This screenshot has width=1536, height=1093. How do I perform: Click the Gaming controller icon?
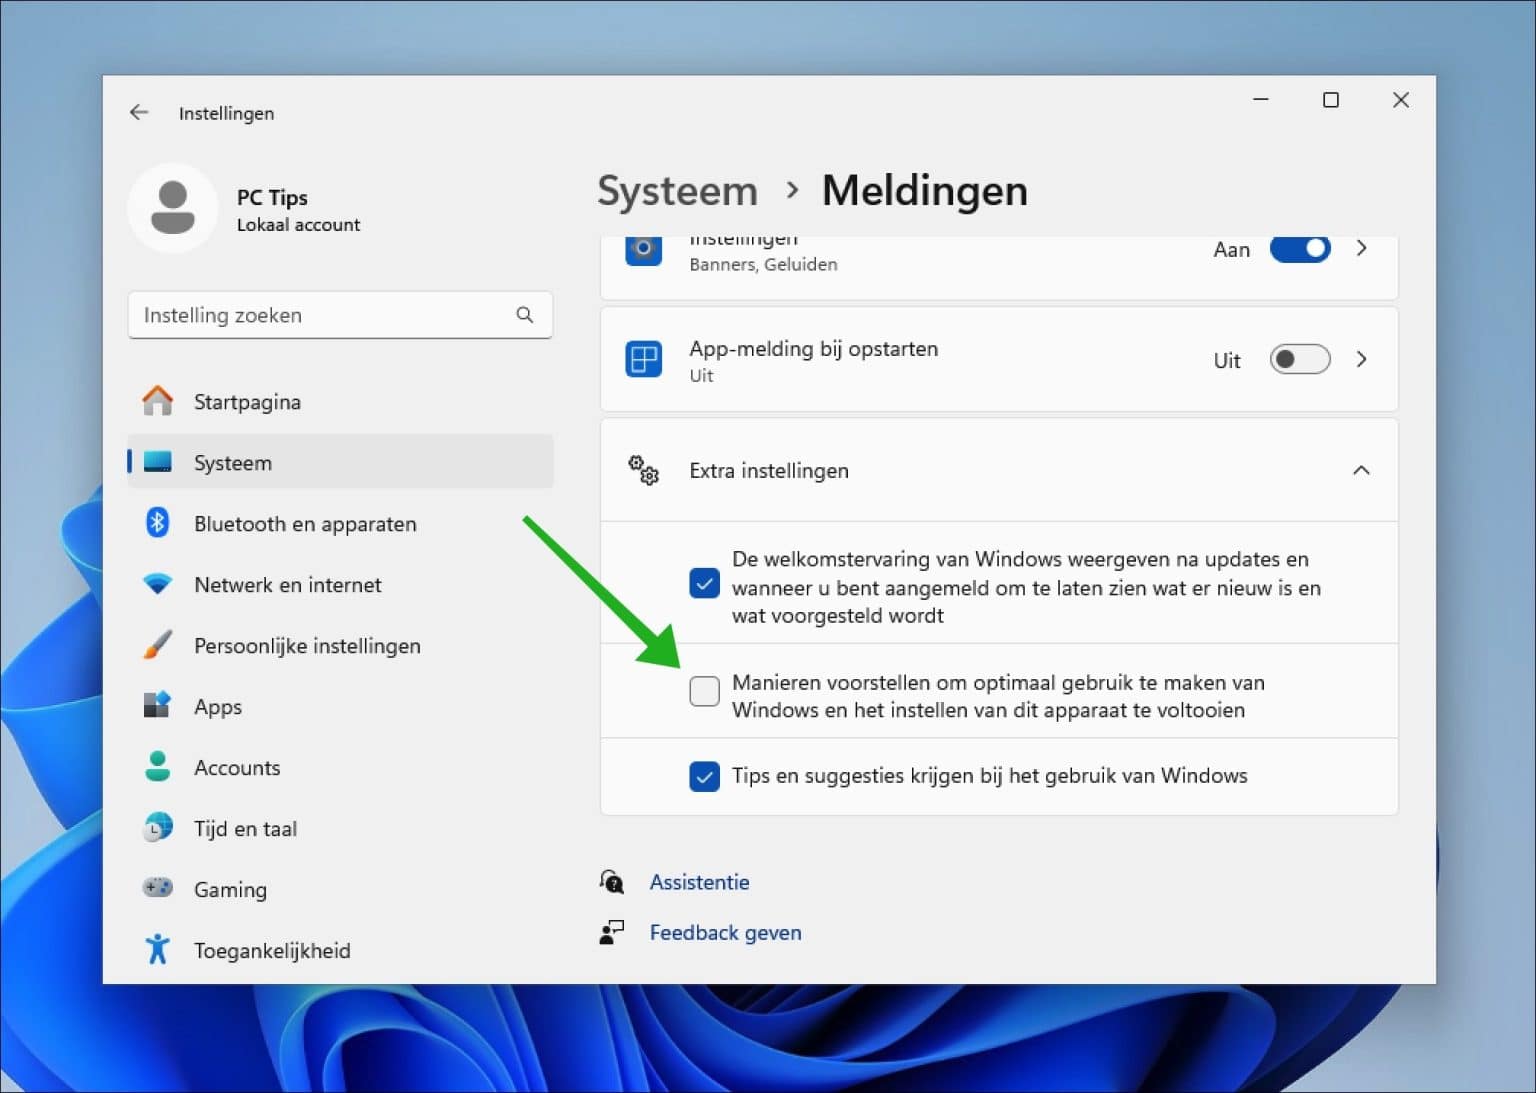(x=157, y=888)
